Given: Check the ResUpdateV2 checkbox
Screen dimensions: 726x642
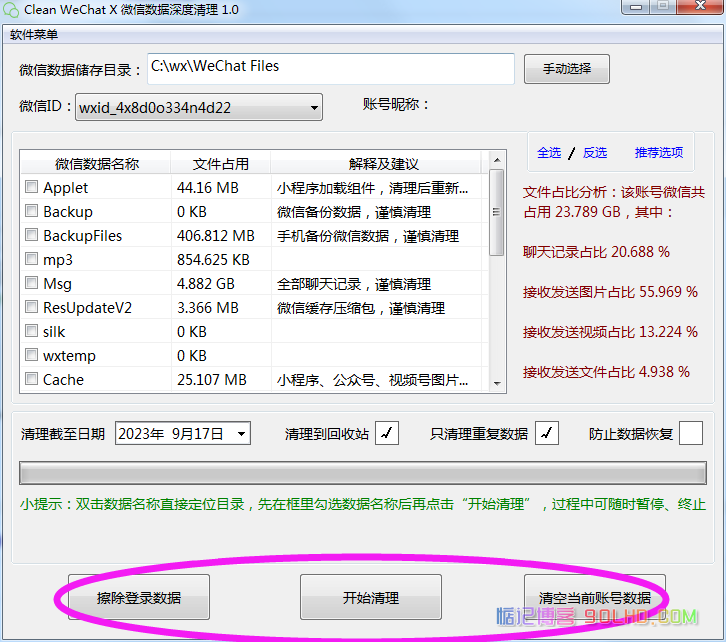Looking at the screenshot, I should (x=31, y=307).
